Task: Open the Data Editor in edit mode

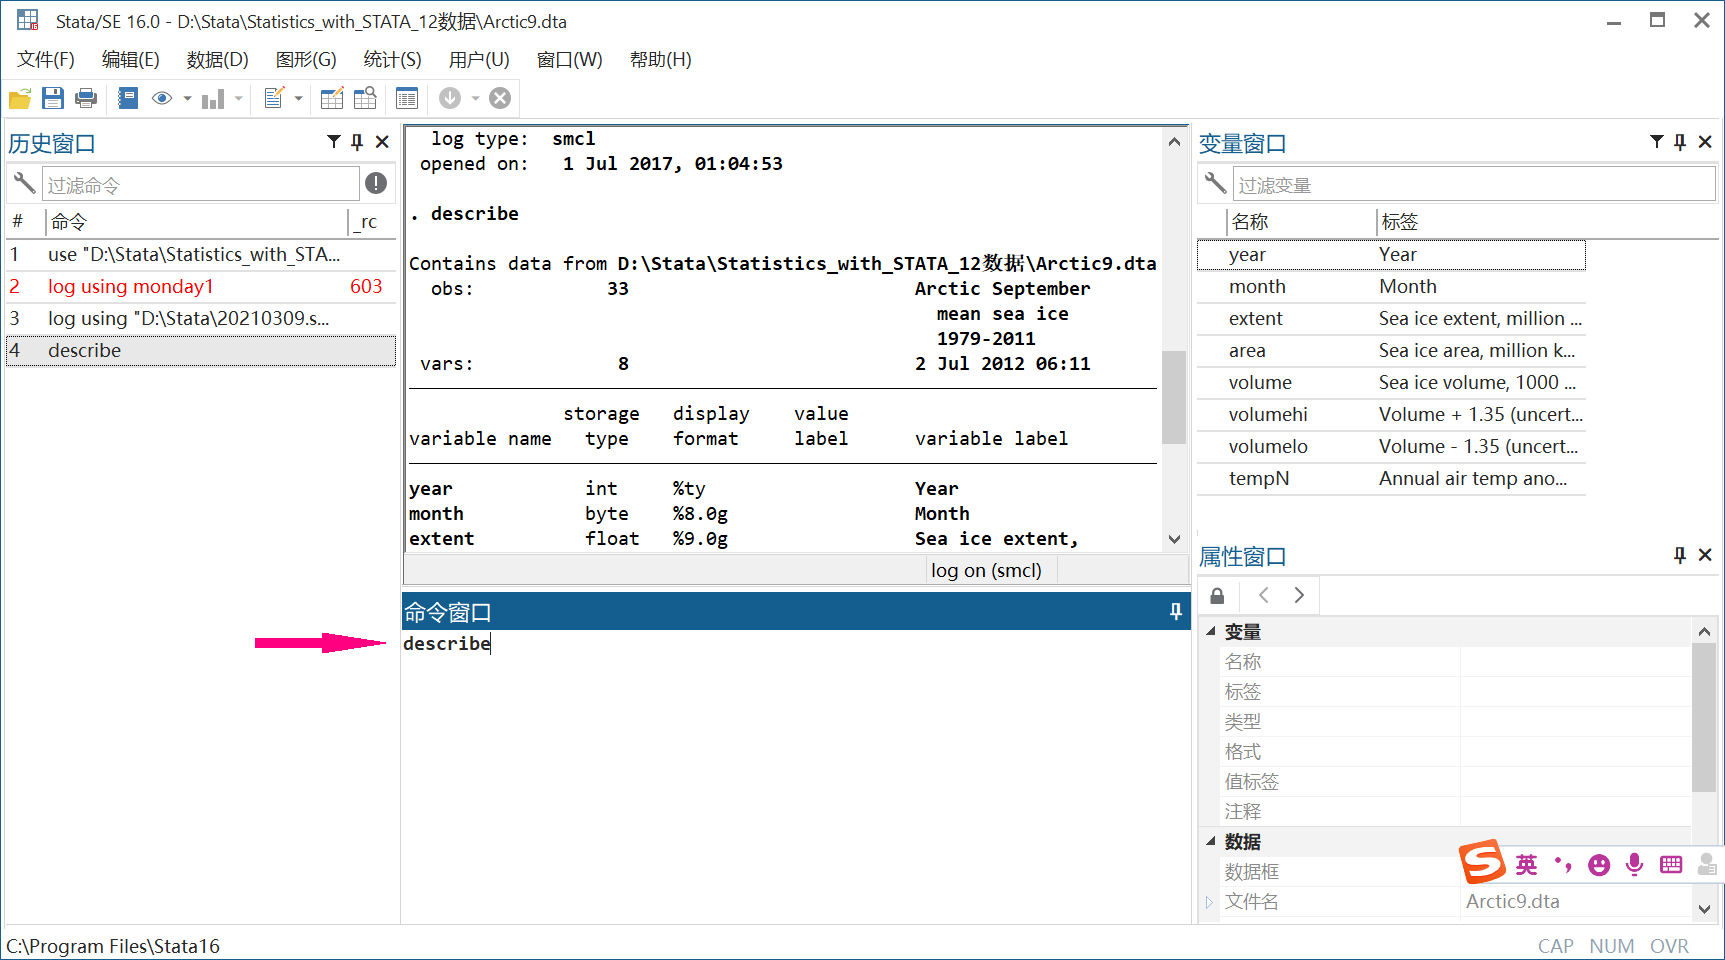Action: click(332, 98)
